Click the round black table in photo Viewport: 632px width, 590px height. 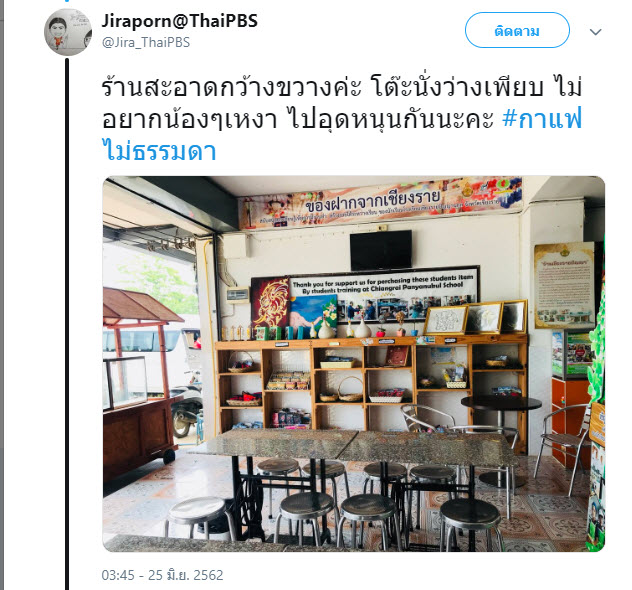coord(501,403)
